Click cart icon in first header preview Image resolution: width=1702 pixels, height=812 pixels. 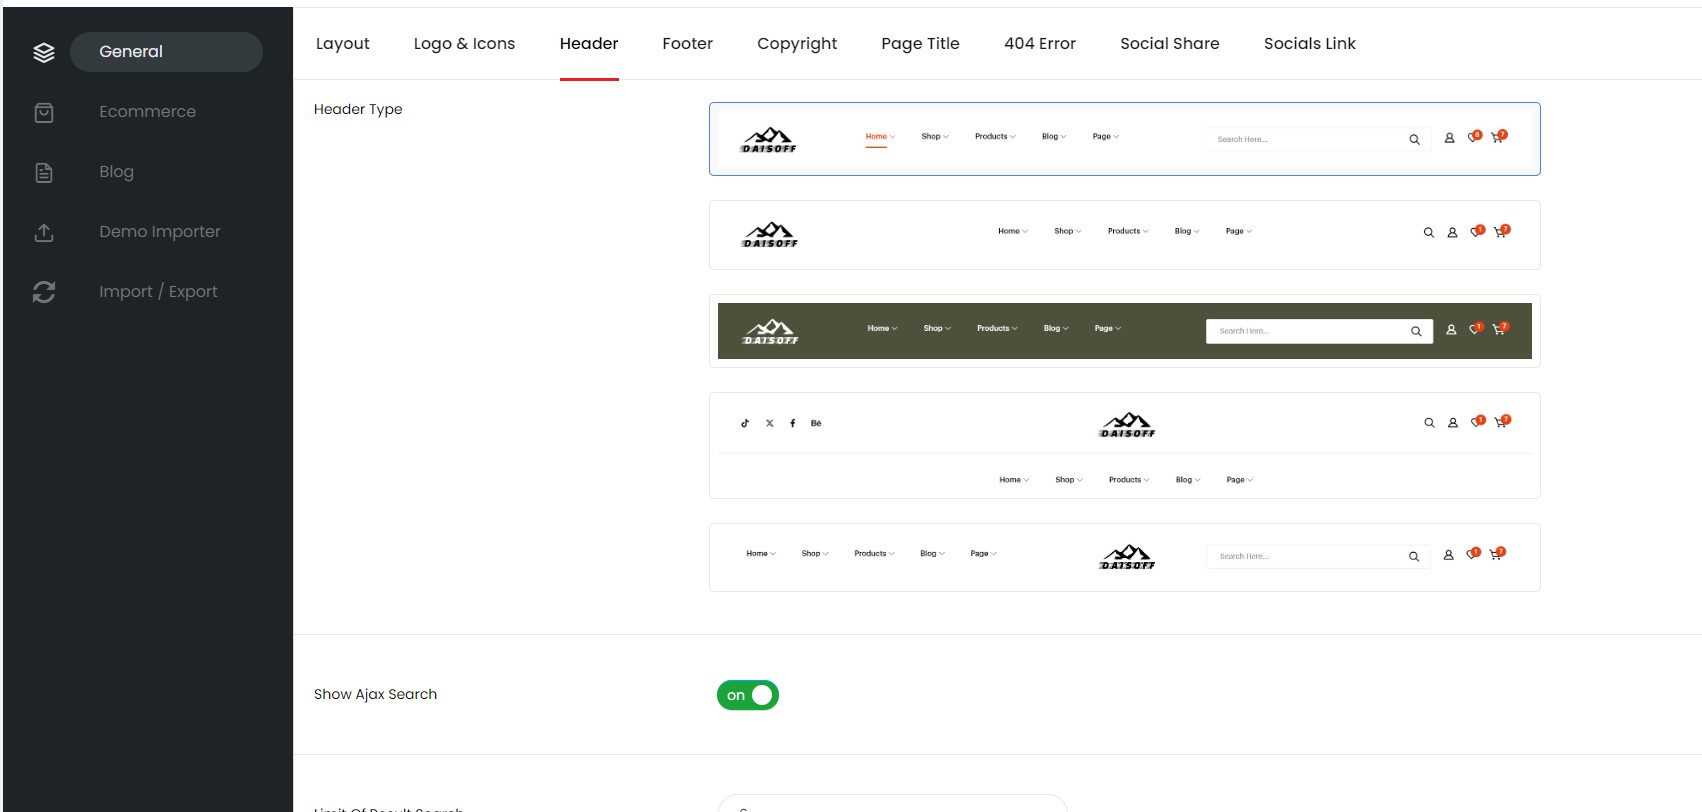(1498, 137)
